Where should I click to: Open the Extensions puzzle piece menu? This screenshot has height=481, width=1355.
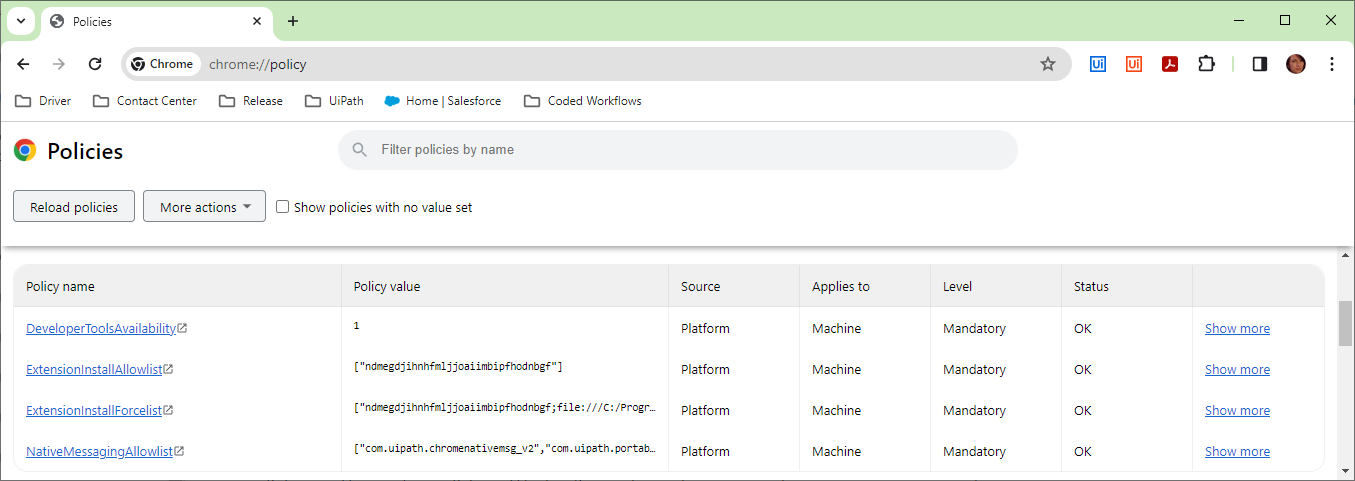pos(1206,64)
